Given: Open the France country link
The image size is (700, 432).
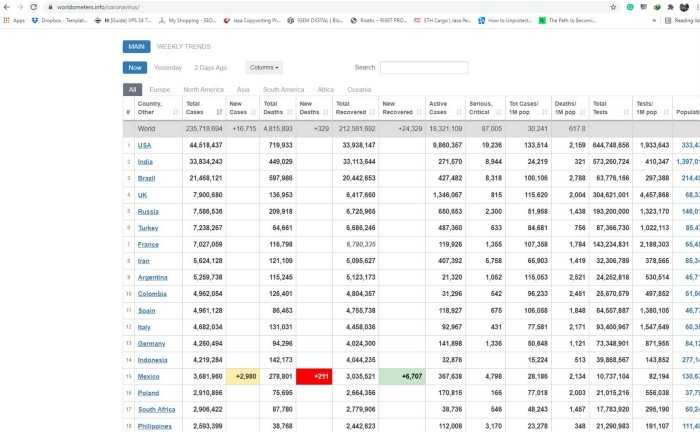Looking at the screenshot, I should pos(148,245).
